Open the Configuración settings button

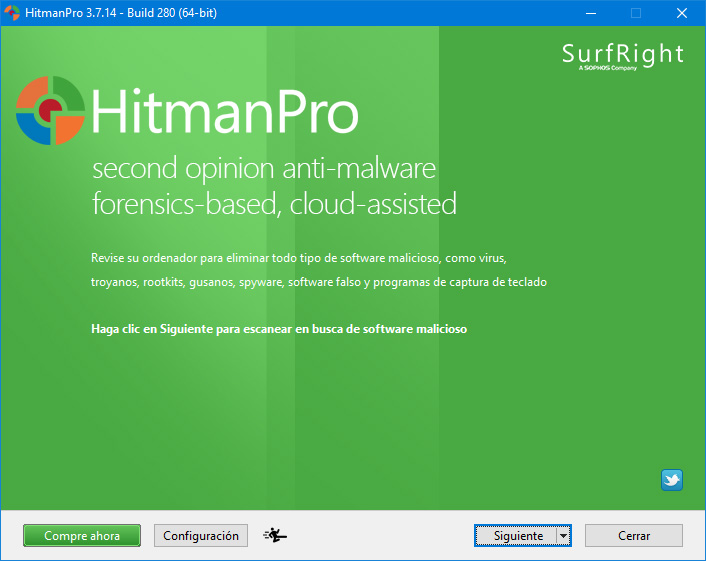[x=201, y=535]
